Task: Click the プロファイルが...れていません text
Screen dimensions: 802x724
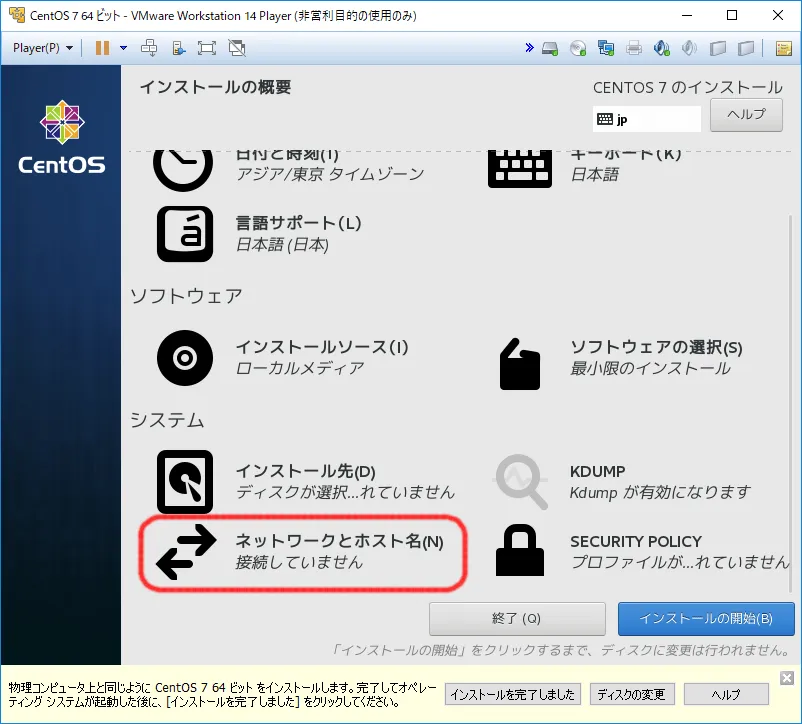Action: [680, 562]
